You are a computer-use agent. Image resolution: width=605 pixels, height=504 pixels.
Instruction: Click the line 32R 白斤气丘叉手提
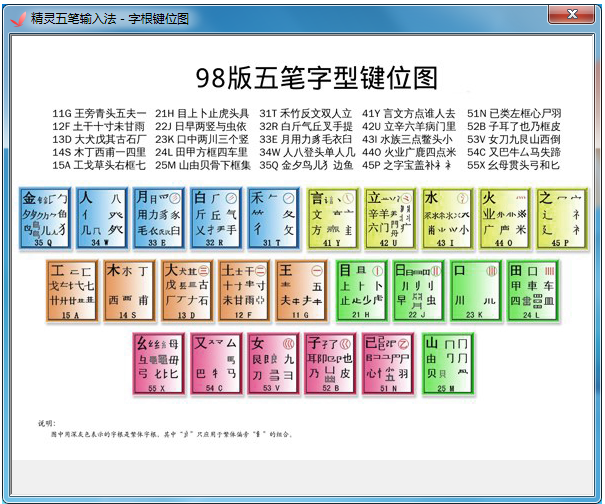(x=306, y=127)
